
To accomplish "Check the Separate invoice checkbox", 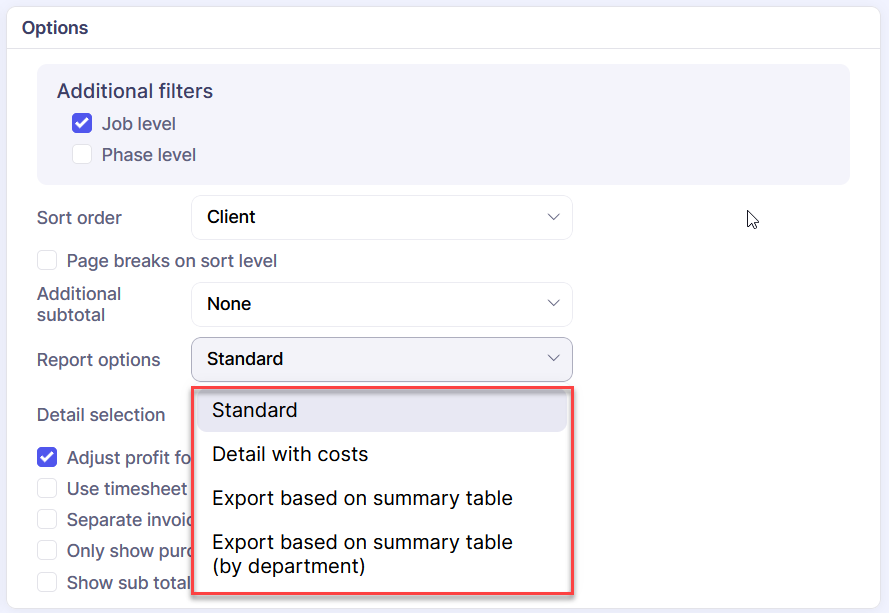I will 47,520.
